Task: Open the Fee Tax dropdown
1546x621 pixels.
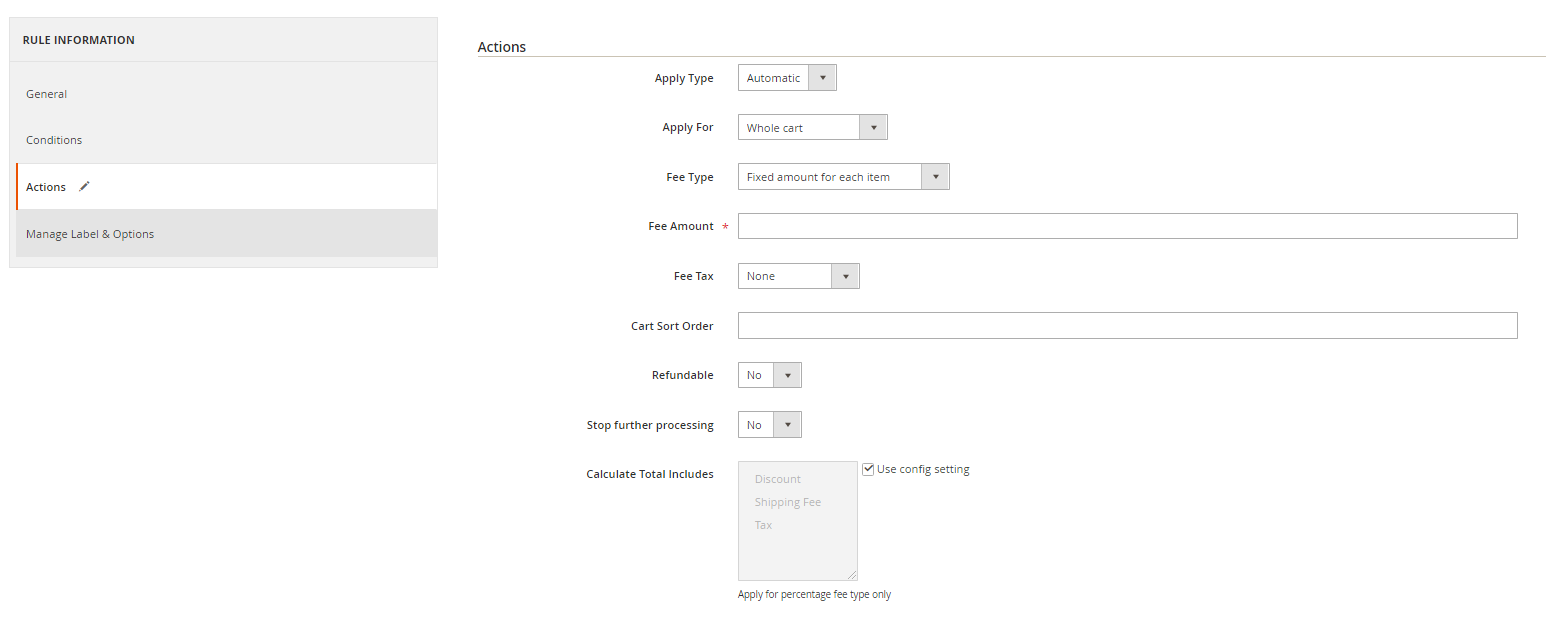Action: (798, 276)
